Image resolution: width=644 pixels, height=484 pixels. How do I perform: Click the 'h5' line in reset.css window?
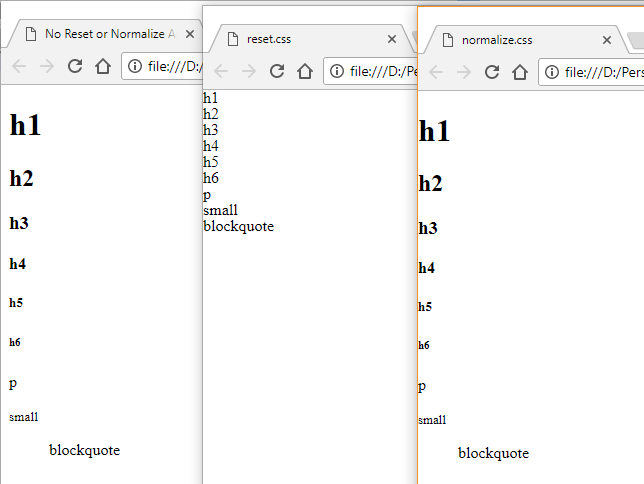point(211,162)
